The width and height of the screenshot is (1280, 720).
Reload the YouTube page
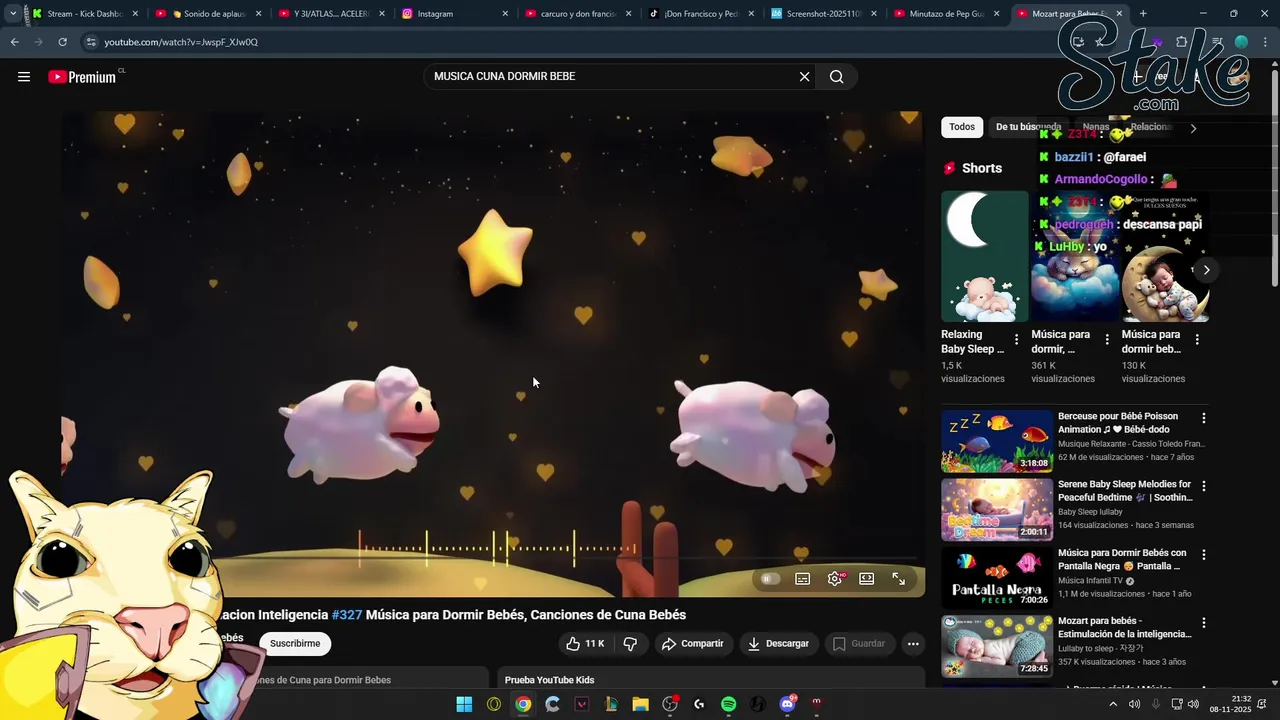pos(62,42)
